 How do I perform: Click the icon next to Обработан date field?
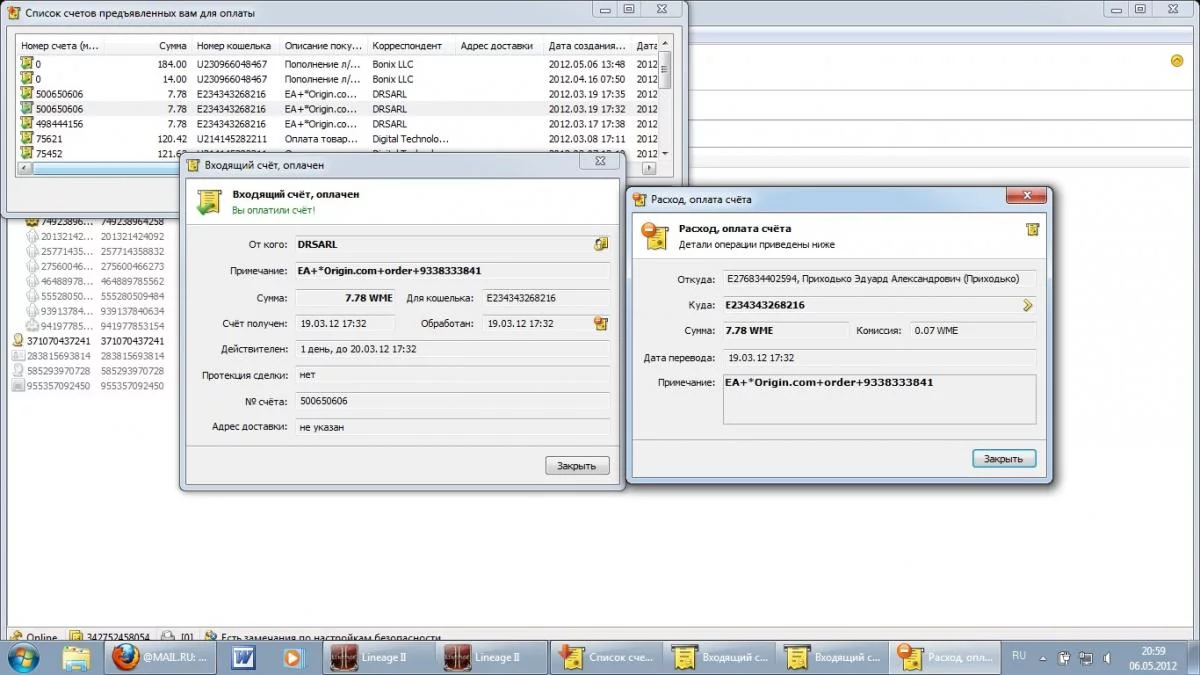click(x=601, y=323)
